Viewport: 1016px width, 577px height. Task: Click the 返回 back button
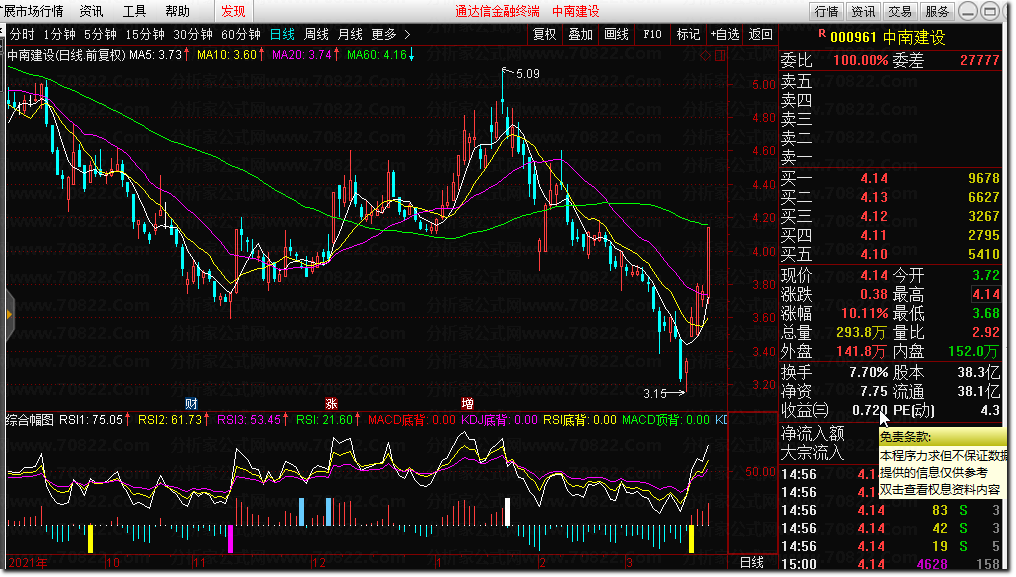(761, 34)
